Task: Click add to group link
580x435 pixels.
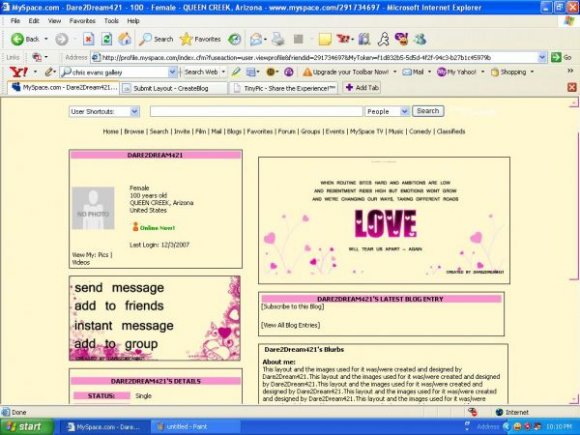Action: tap(116, 344)
